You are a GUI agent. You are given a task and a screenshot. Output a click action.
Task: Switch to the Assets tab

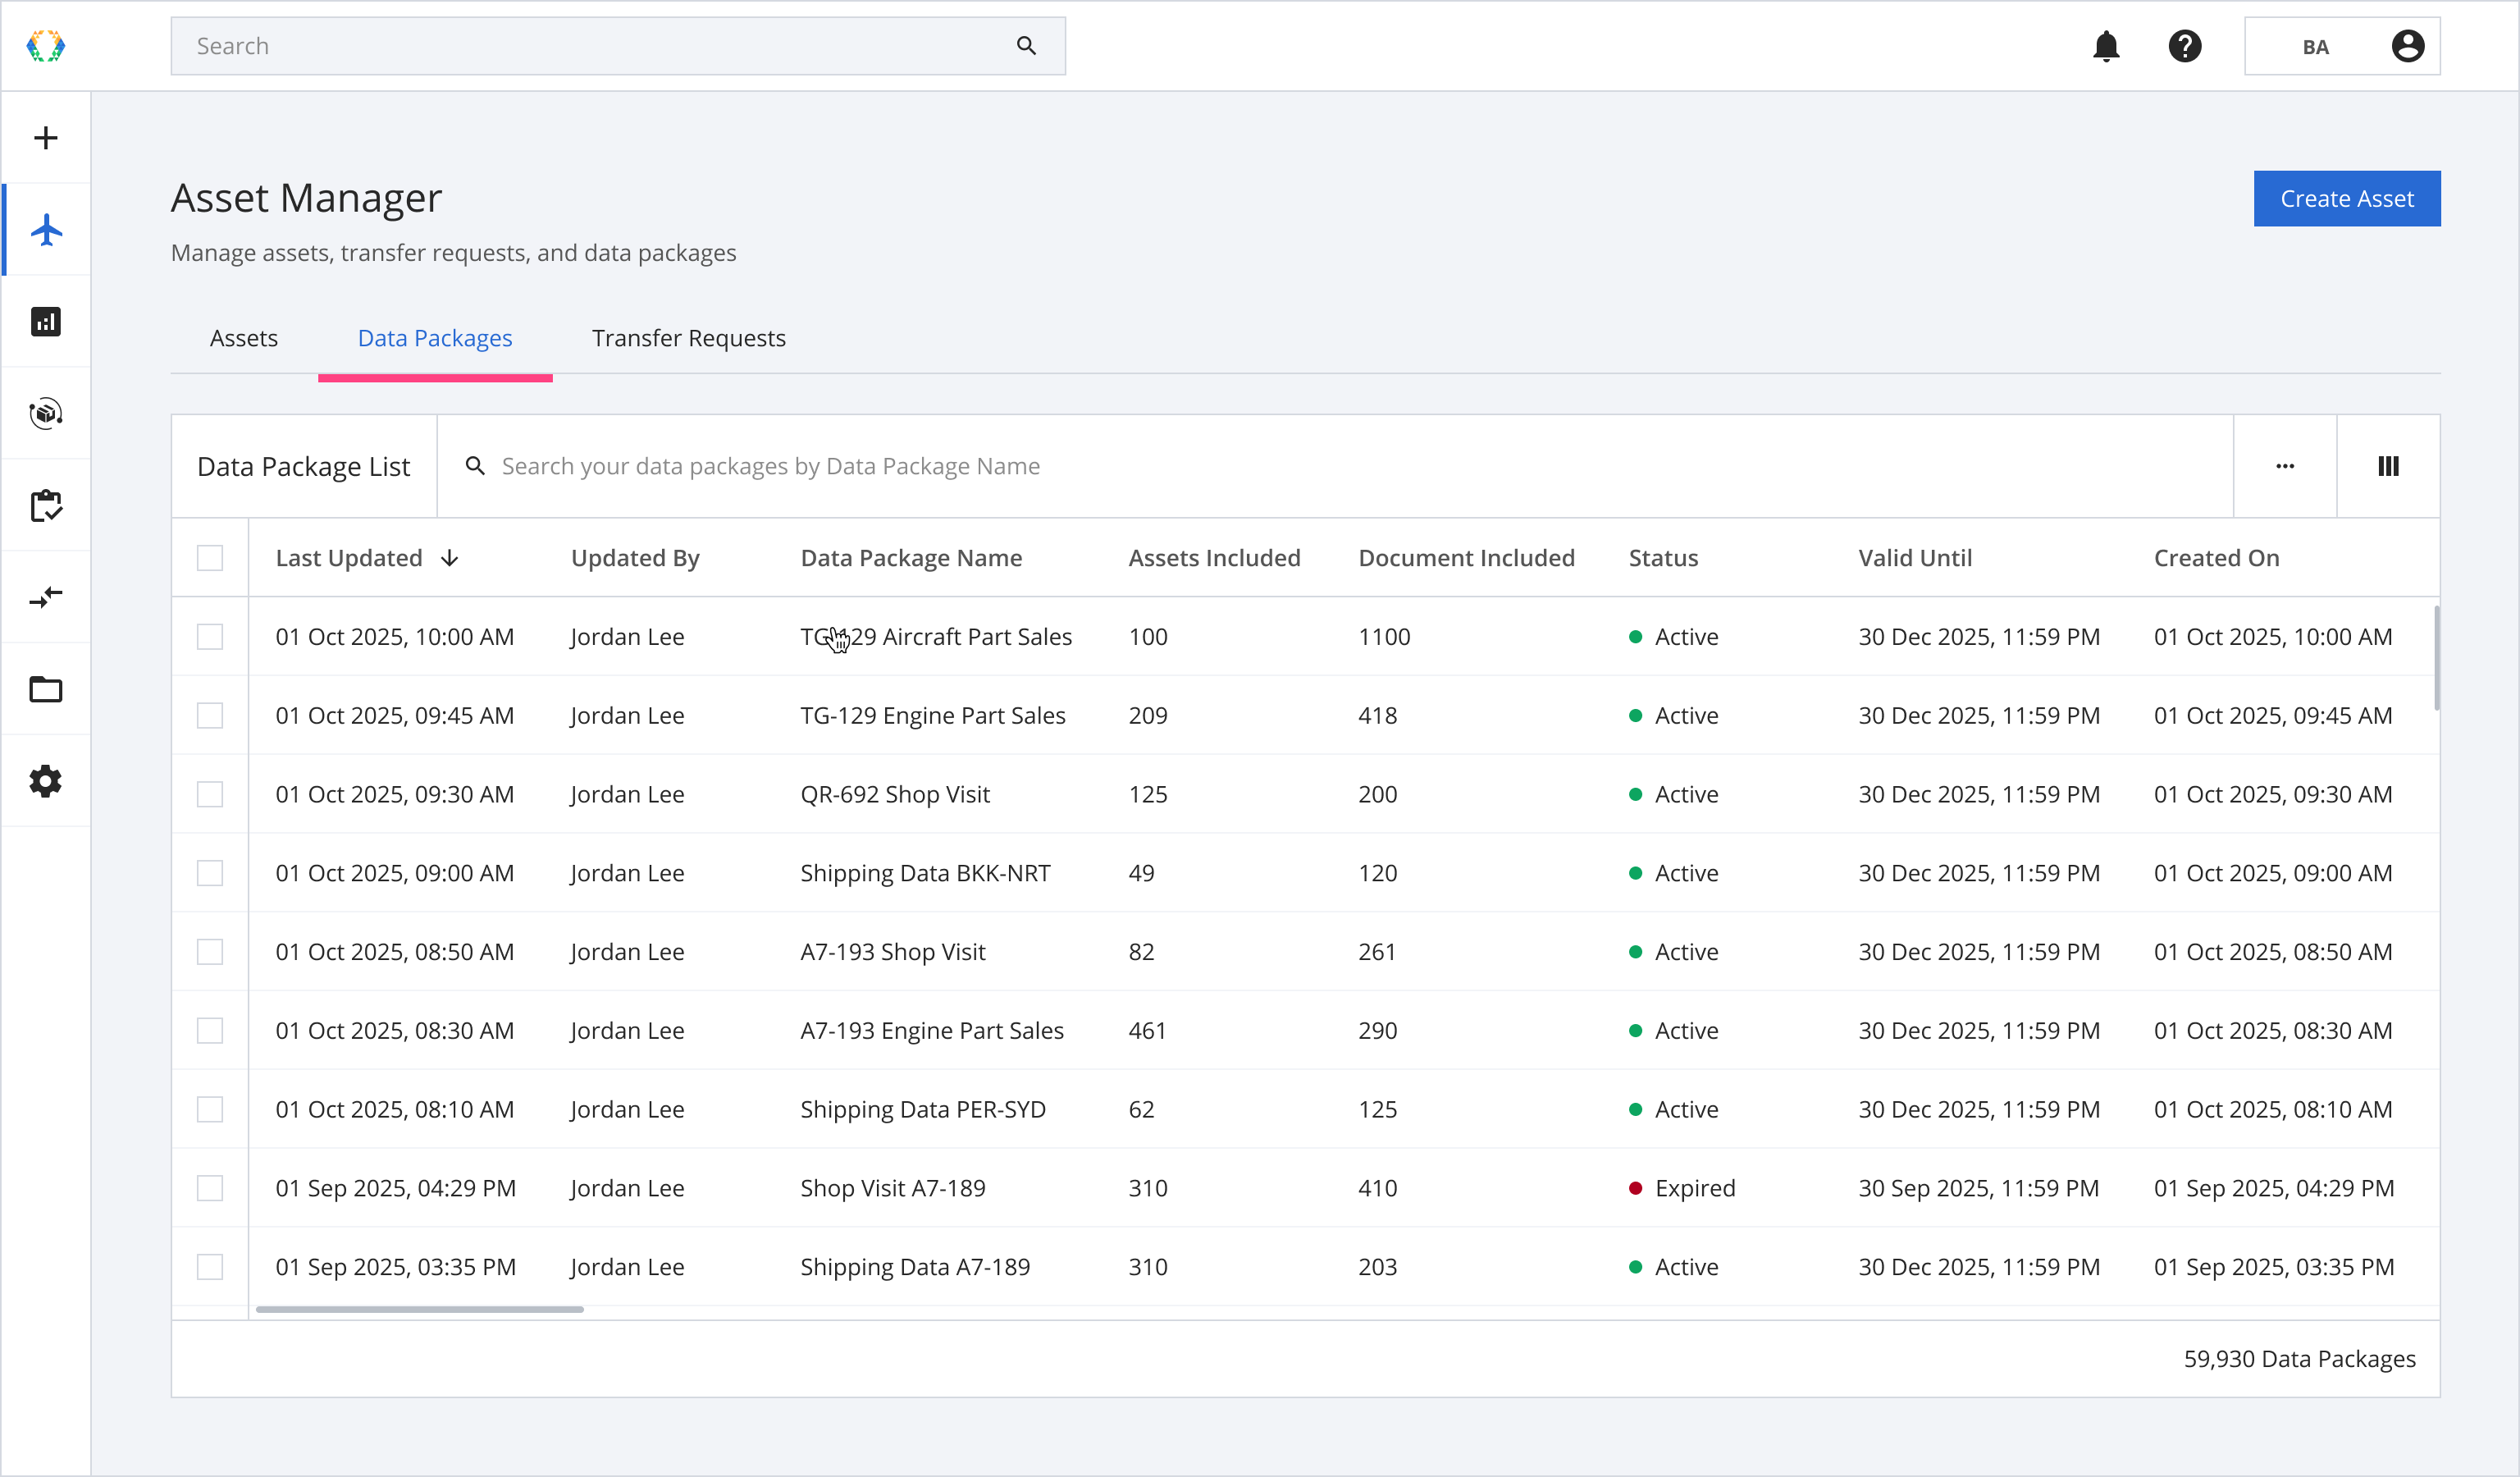[244, 338]
